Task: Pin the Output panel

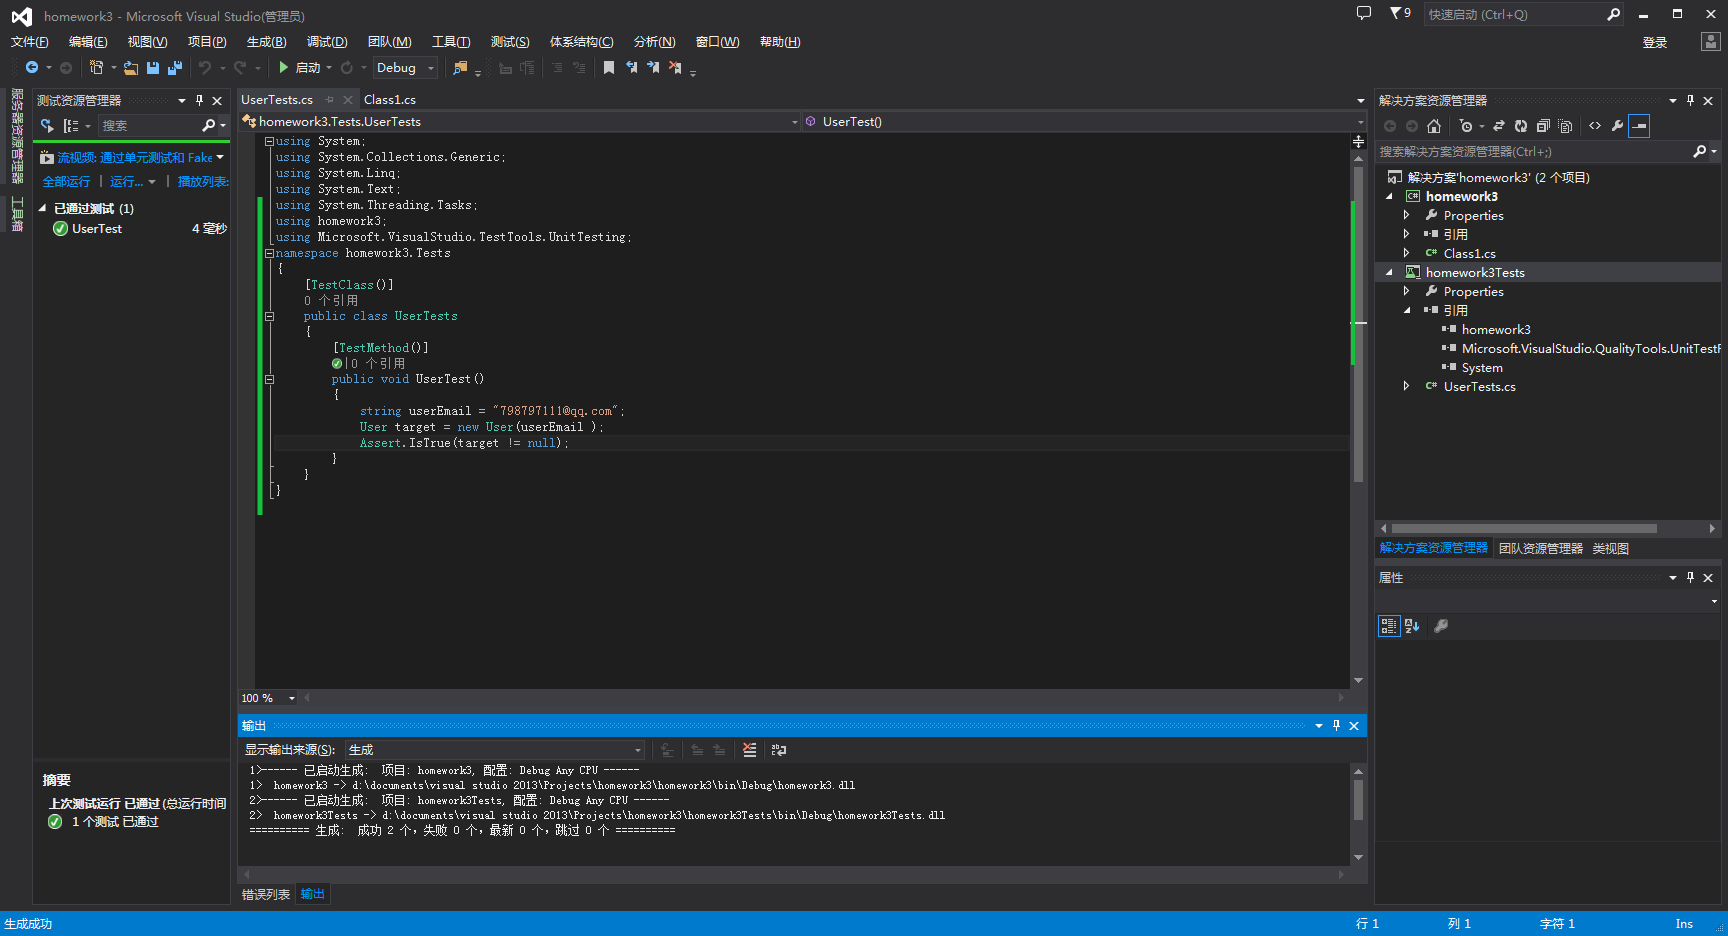Action: [1336, 726]
